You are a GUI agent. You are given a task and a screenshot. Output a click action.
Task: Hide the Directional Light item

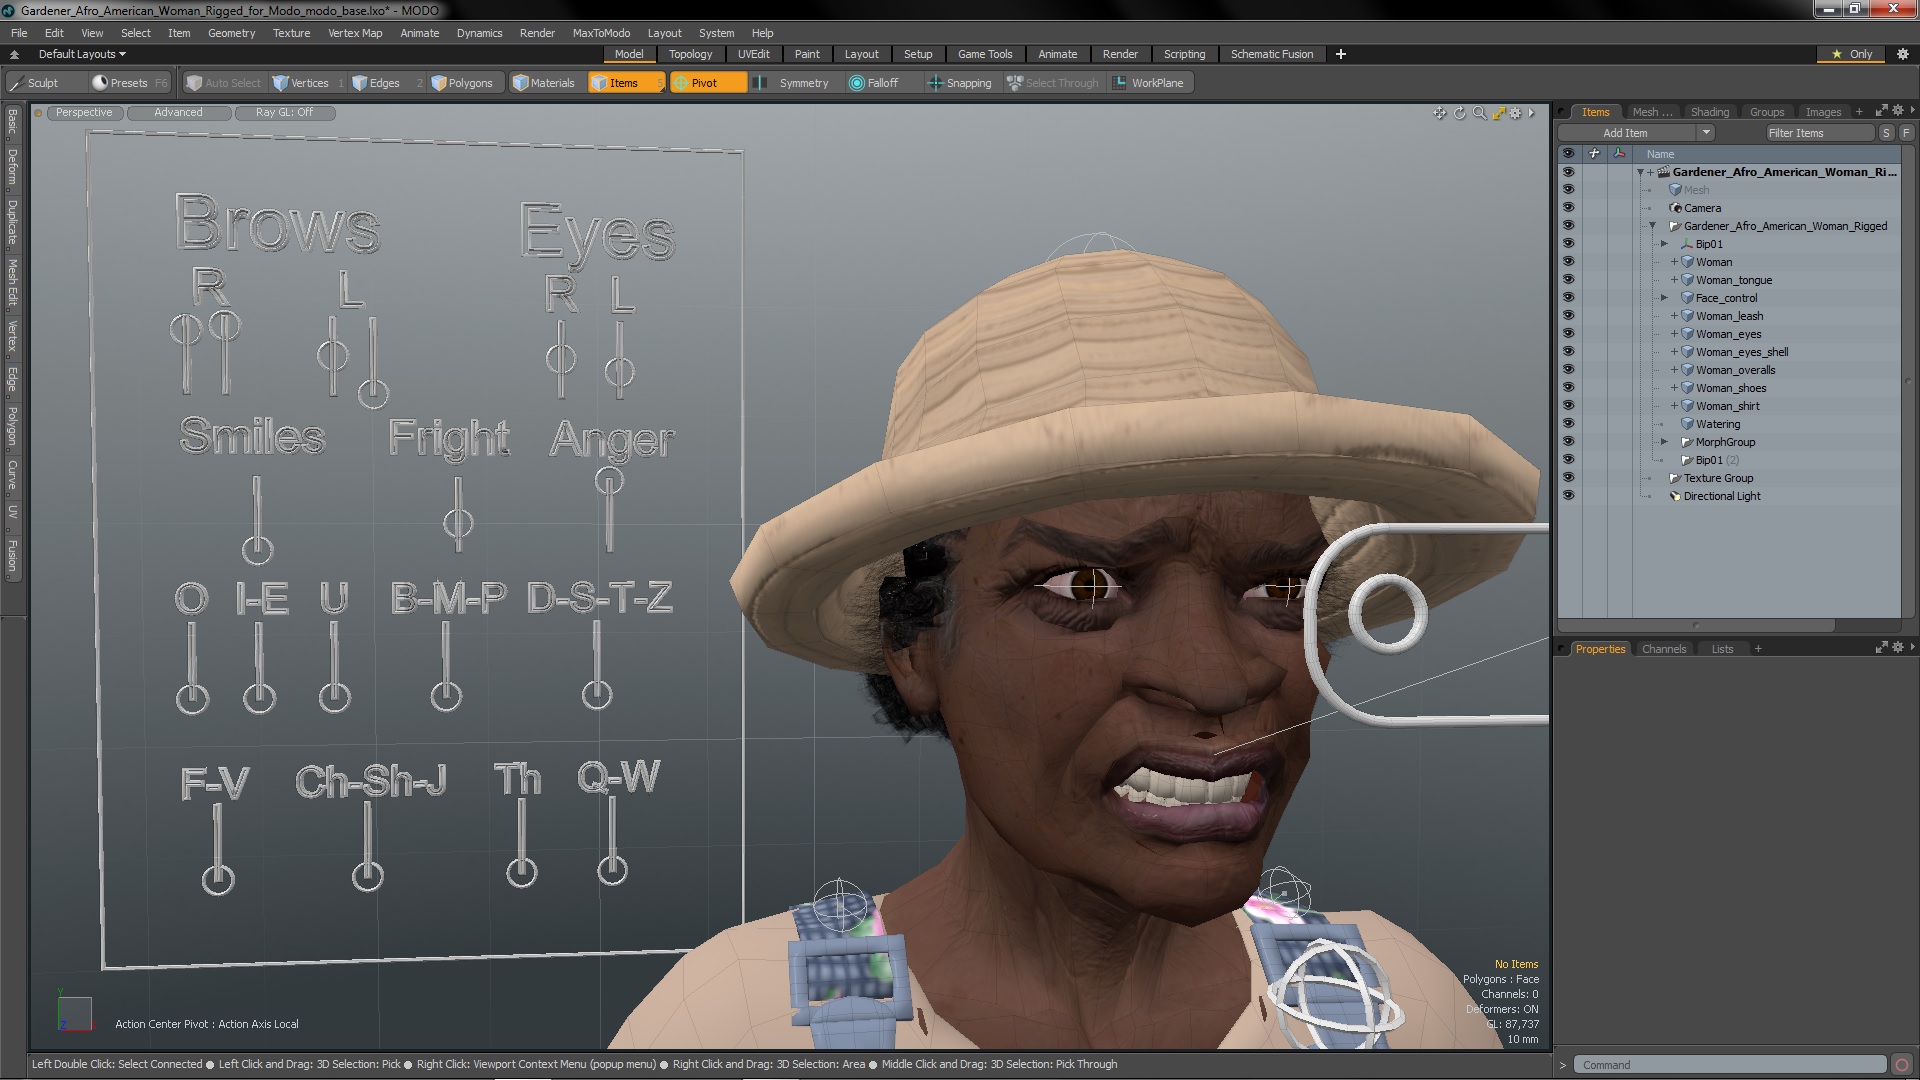click(x=1568, y=496)
